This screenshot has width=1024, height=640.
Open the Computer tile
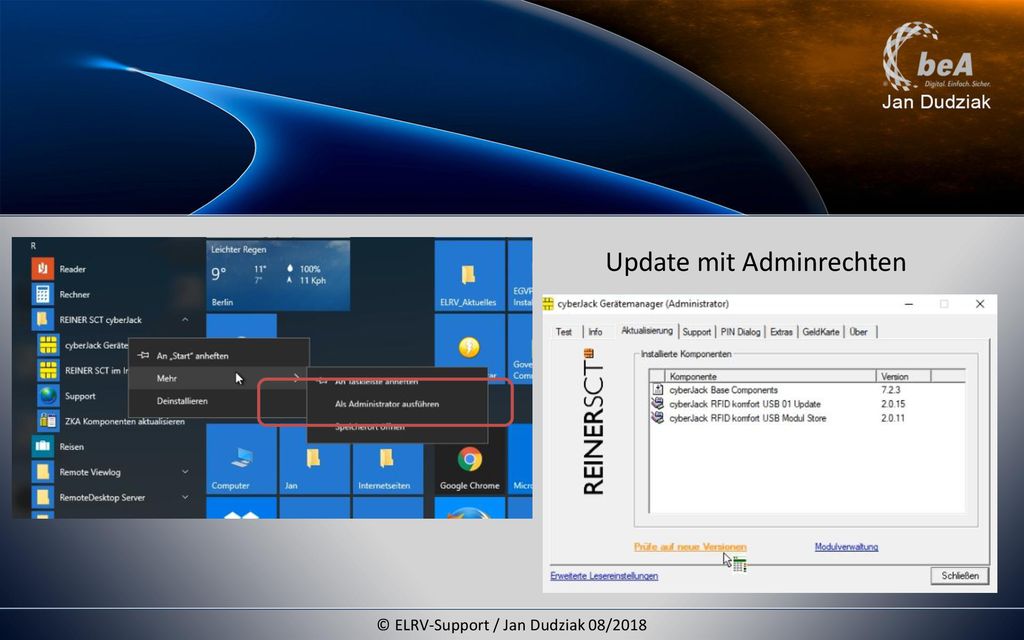click(x=241, y=459)
